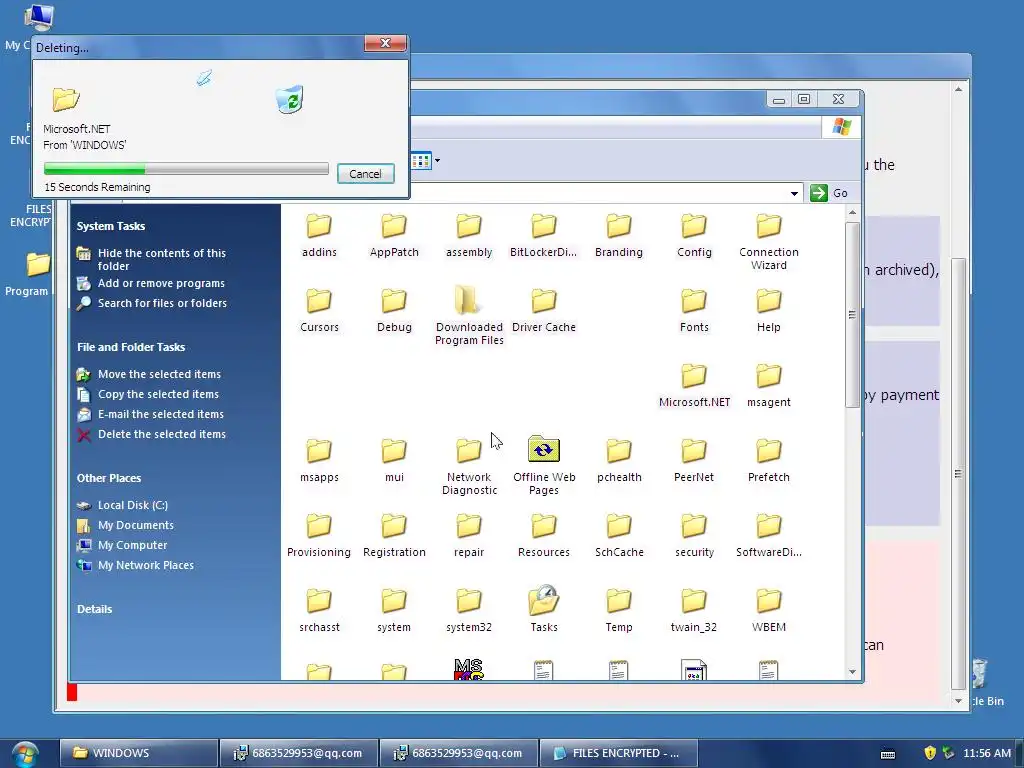Open the addins folder

pos(319,235)
